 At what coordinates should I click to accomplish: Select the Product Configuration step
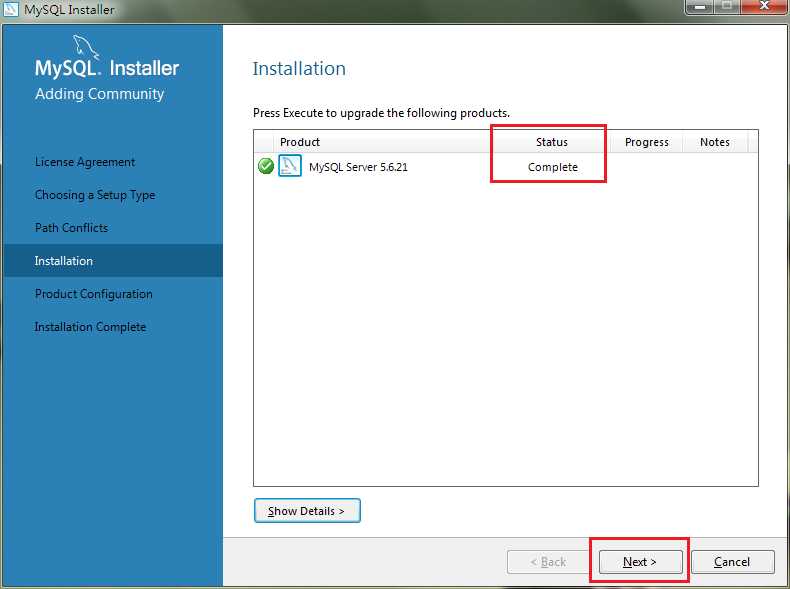point(94,294)
